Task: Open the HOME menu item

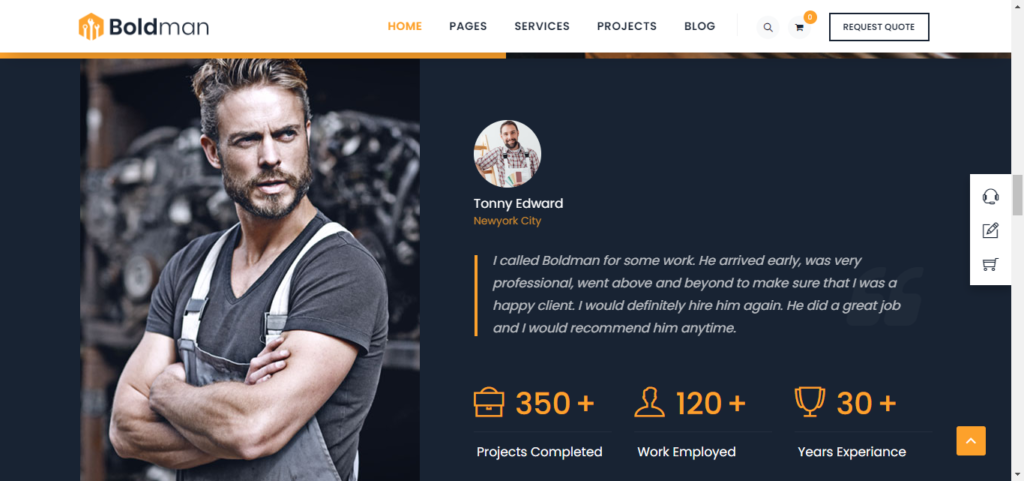Action: pyautogui.click(x=405, y=27)
